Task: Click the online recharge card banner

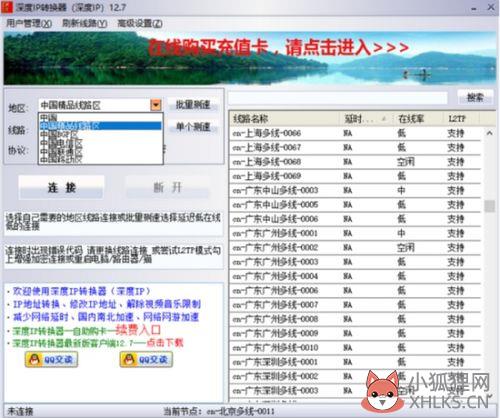Action: coord(249,58)
